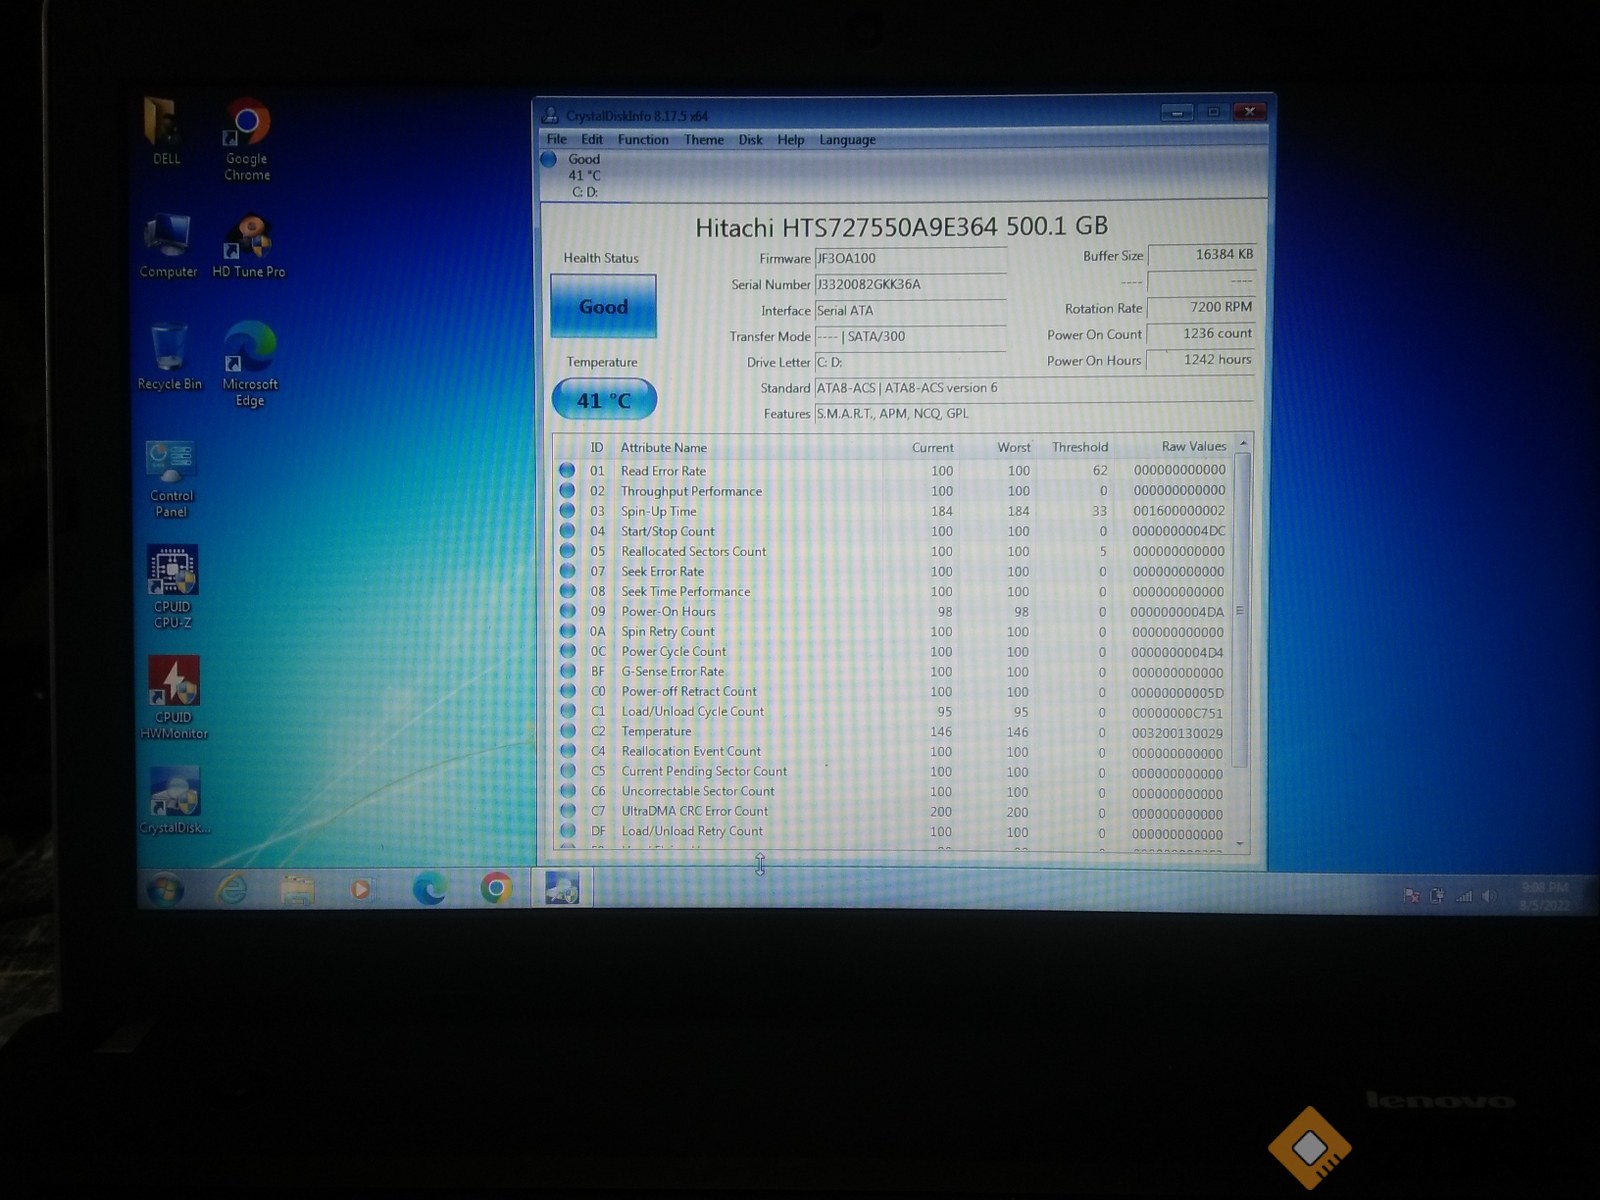The height and width of the screenshot is (1200, 1600).
Task: Click the Transfer Mode field
Action: pos(910,336)
